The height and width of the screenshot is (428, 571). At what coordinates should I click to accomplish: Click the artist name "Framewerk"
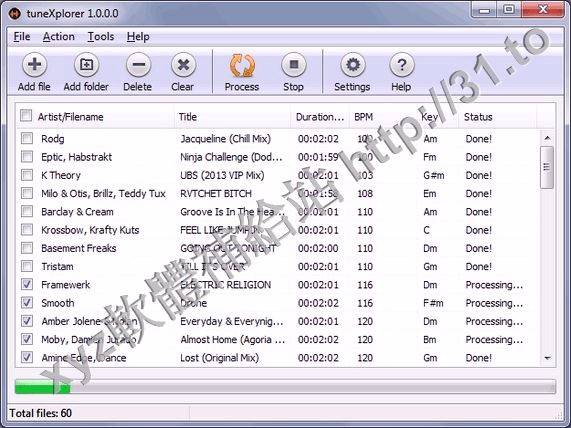coord(66,284)
